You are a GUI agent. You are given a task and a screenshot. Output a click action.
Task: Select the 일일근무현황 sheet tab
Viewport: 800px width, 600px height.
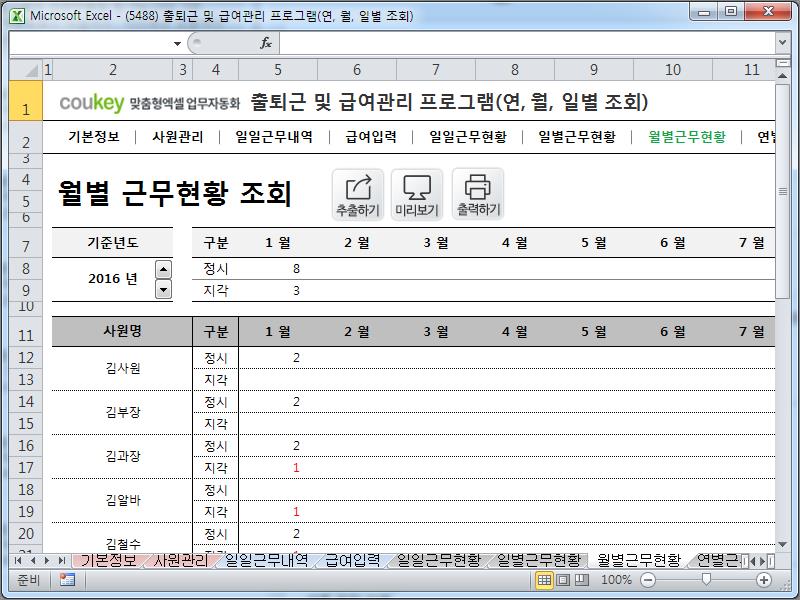439,560
